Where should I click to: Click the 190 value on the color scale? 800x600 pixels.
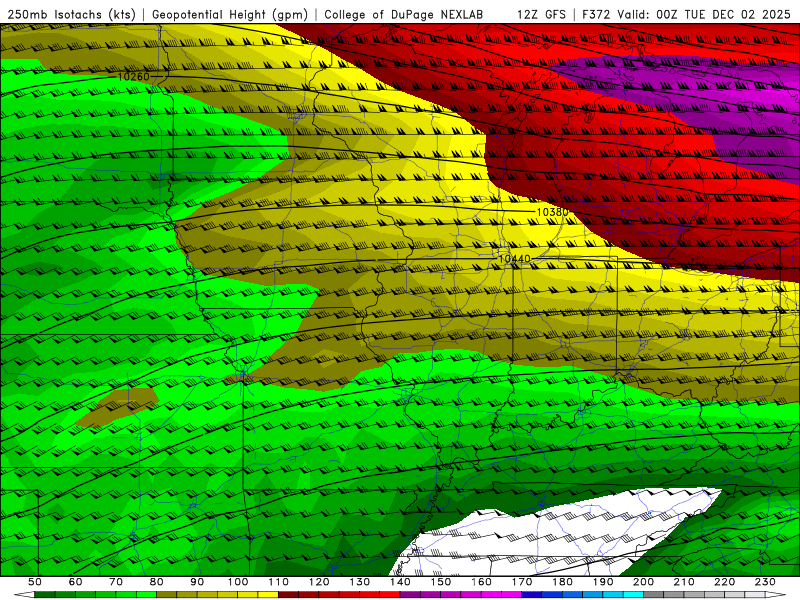(x=603, y=582)
